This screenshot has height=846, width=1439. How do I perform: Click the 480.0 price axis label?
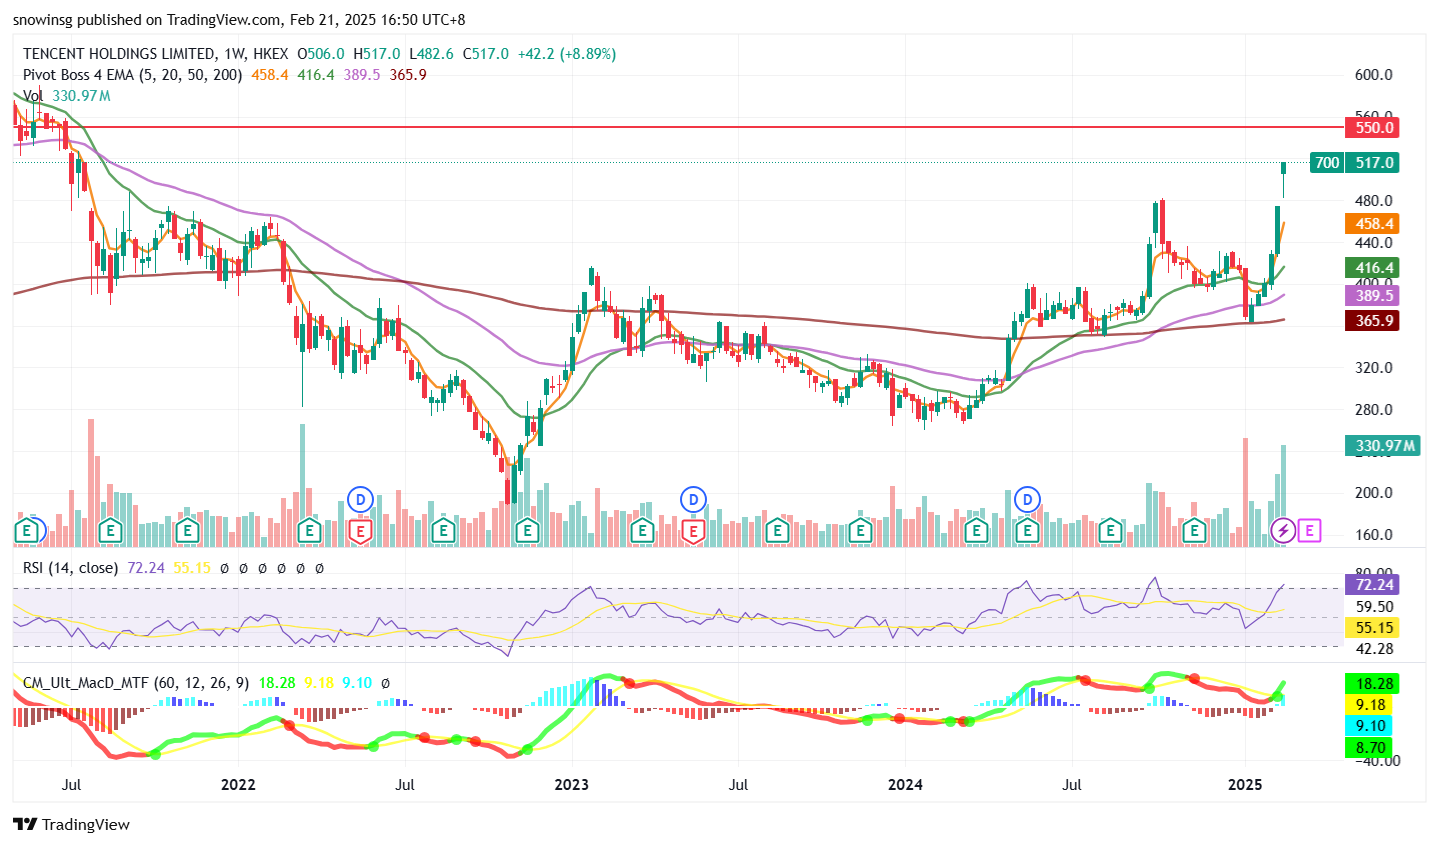point(1374,200)
